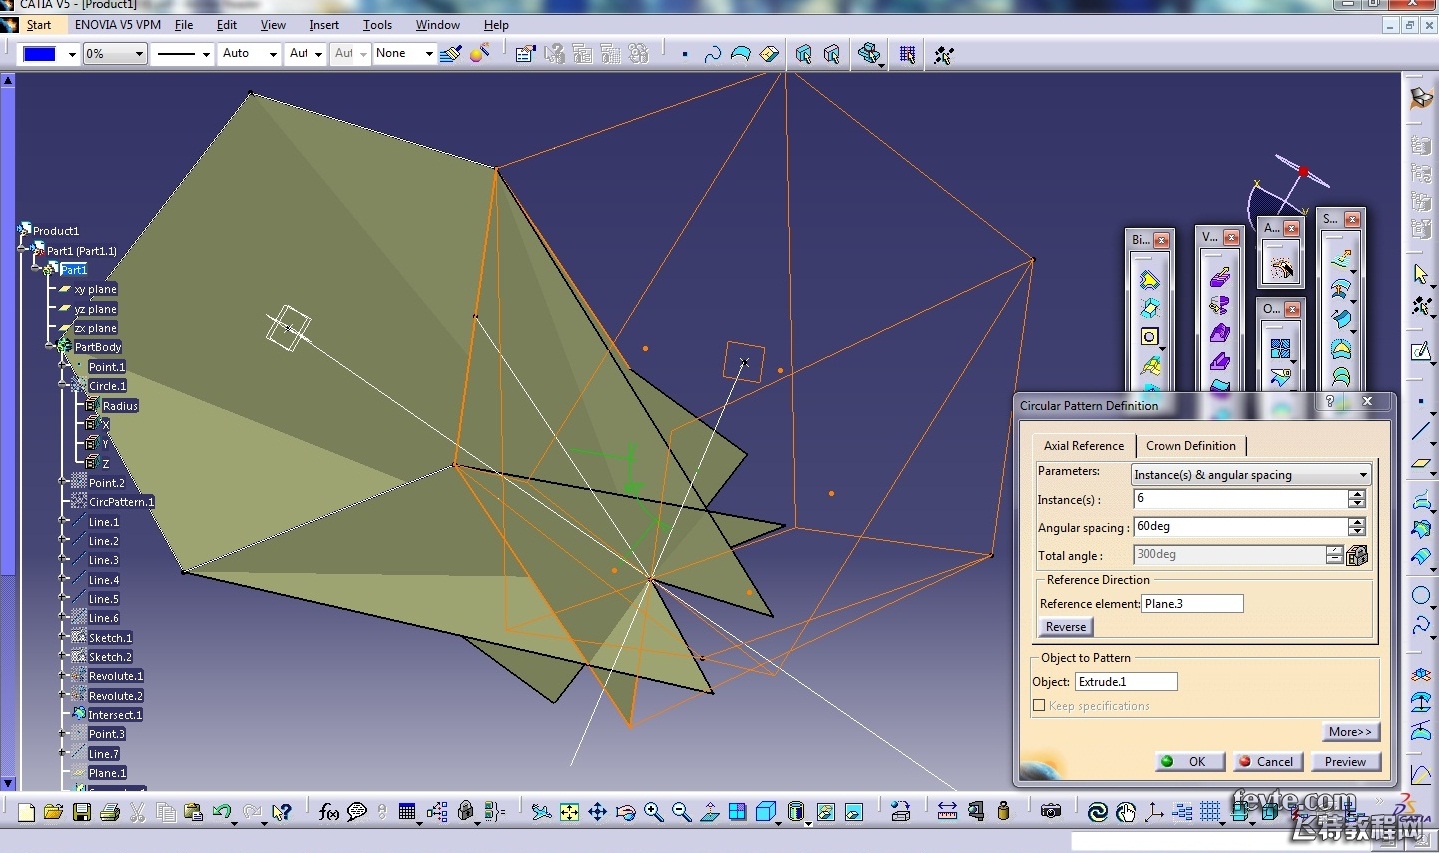1439x853 pixels.
Task: Click the blue graphic color swatch
Action: (39, 54)
